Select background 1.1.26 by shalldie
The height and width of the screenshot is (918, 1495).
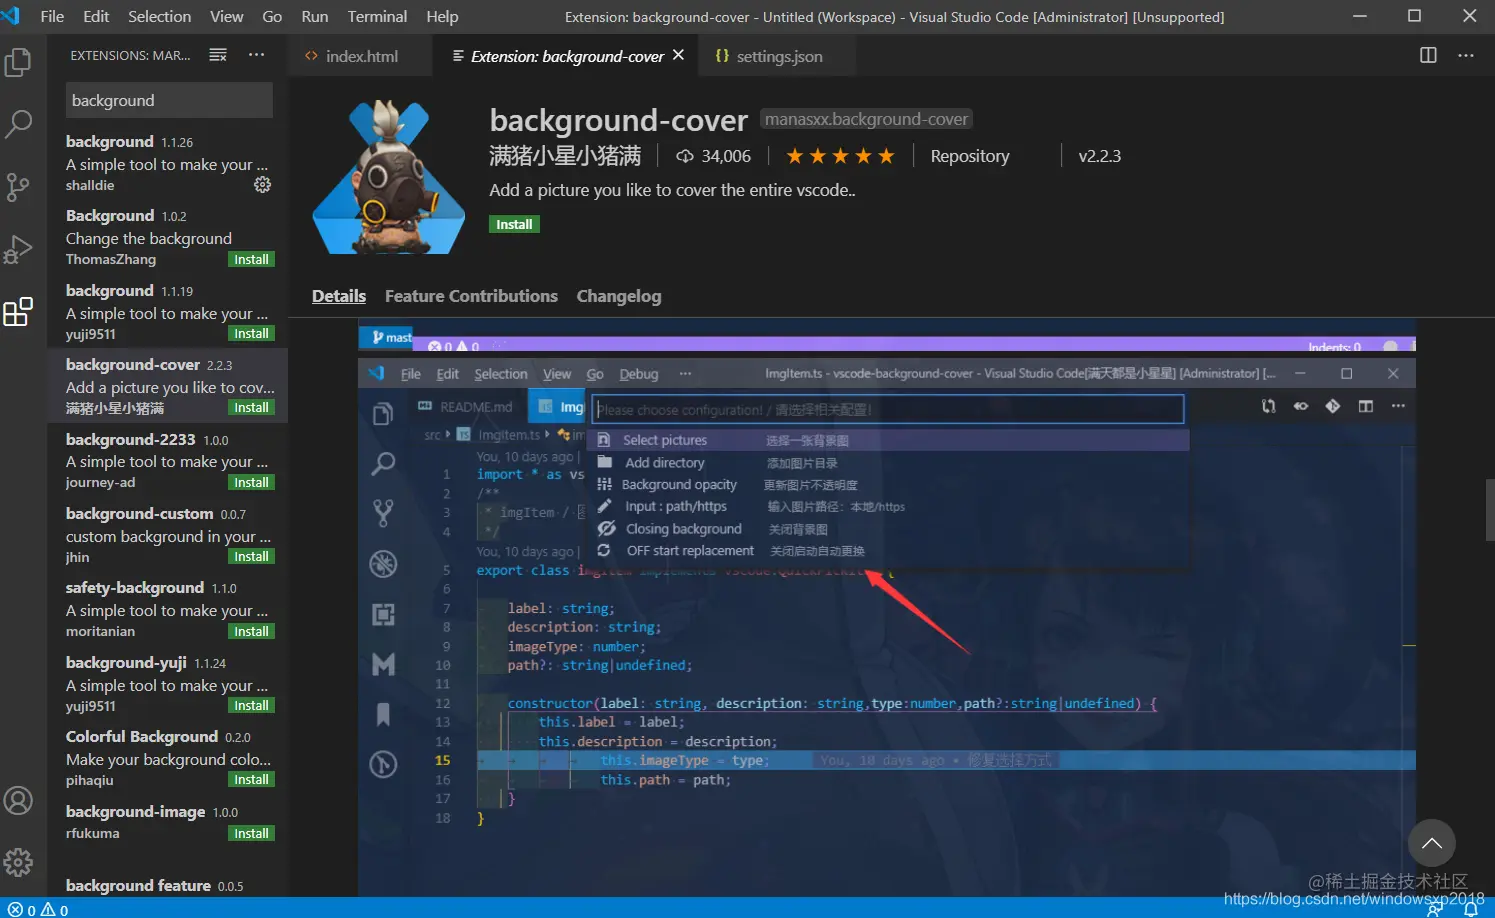[167, 162]
